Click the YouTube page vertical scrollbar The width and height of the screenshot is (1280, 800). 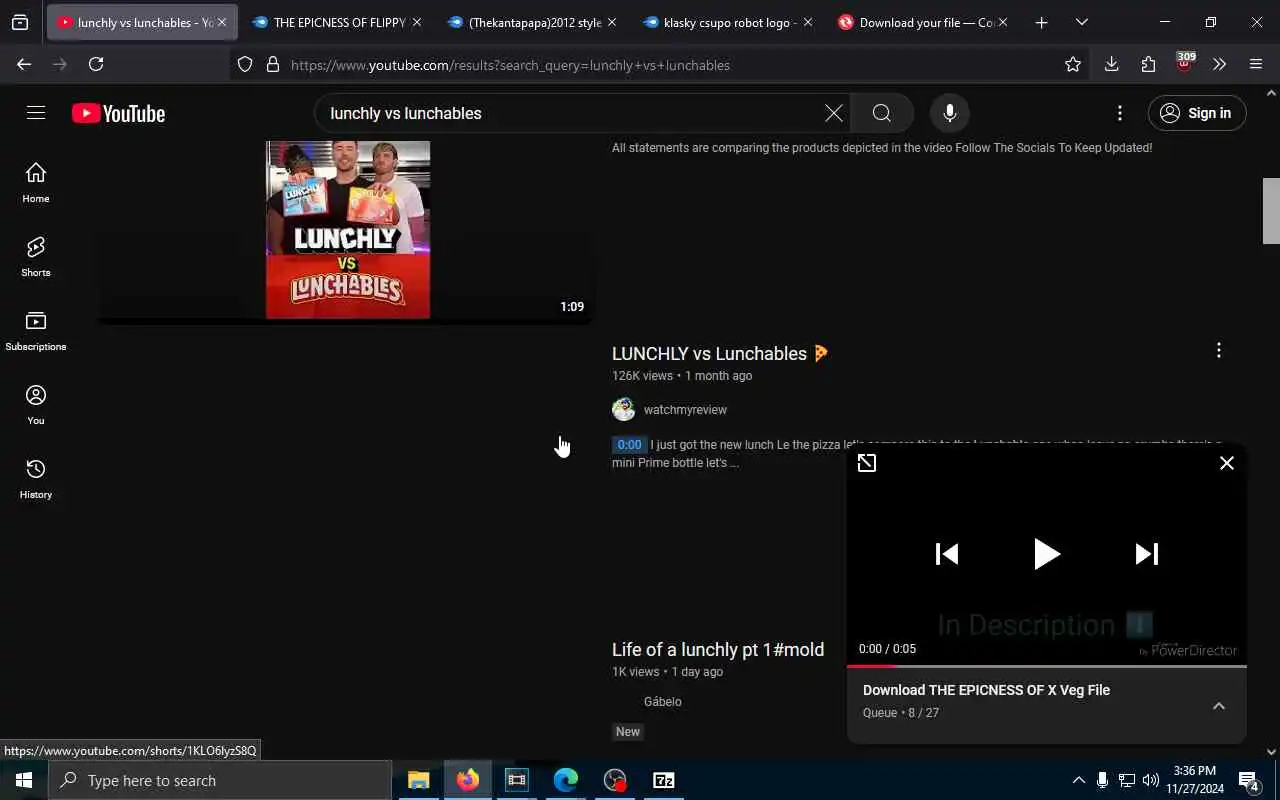1271,210
